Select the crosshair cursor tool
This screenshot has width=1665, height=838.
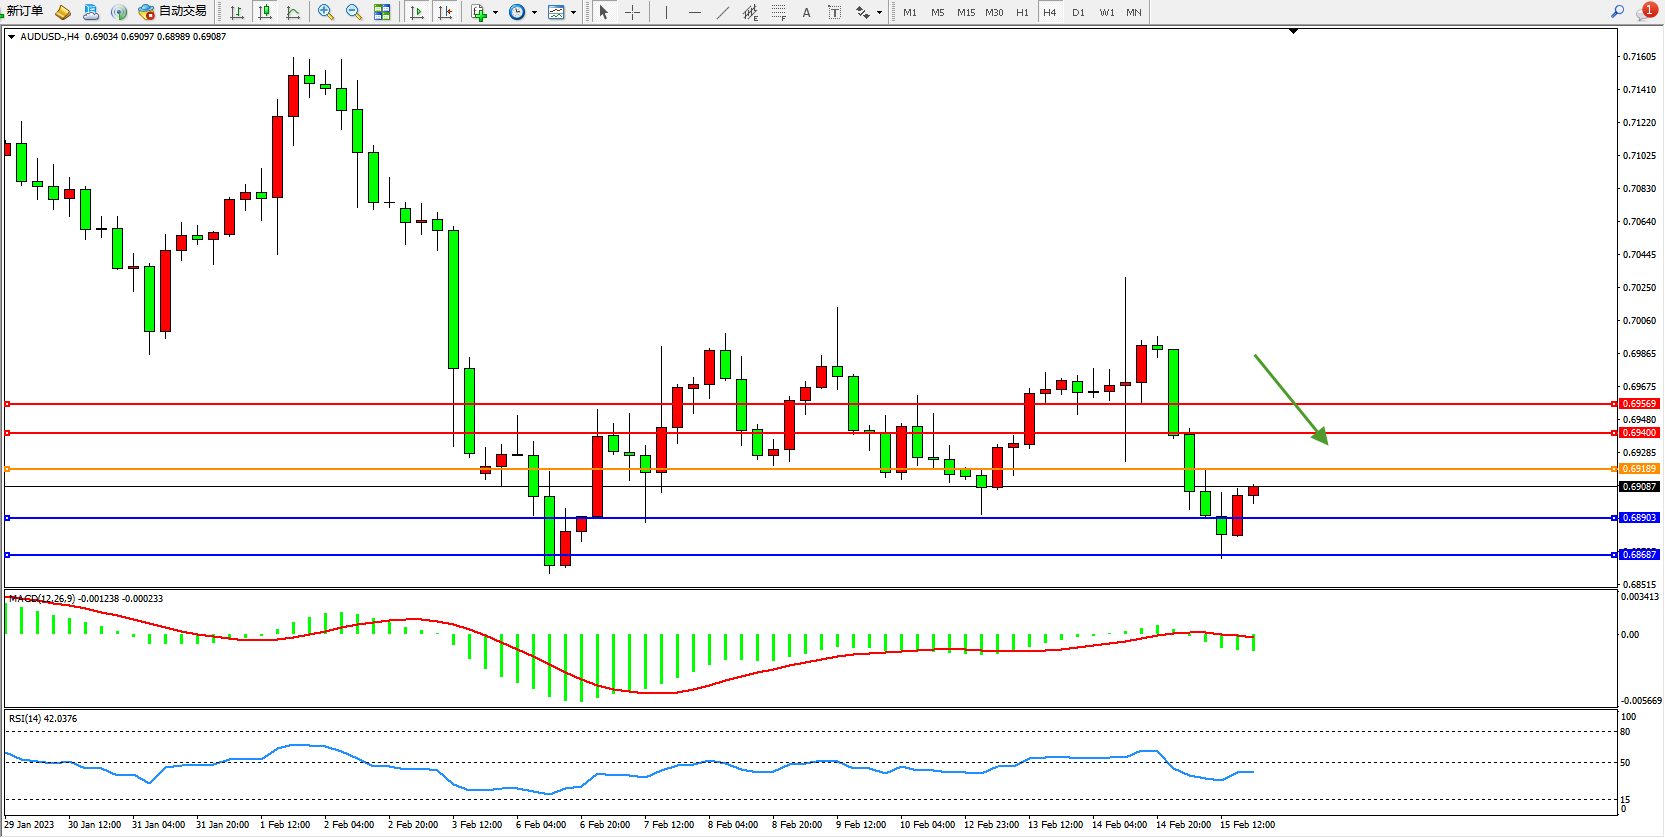pyautogui.click(x=632, y=12)
